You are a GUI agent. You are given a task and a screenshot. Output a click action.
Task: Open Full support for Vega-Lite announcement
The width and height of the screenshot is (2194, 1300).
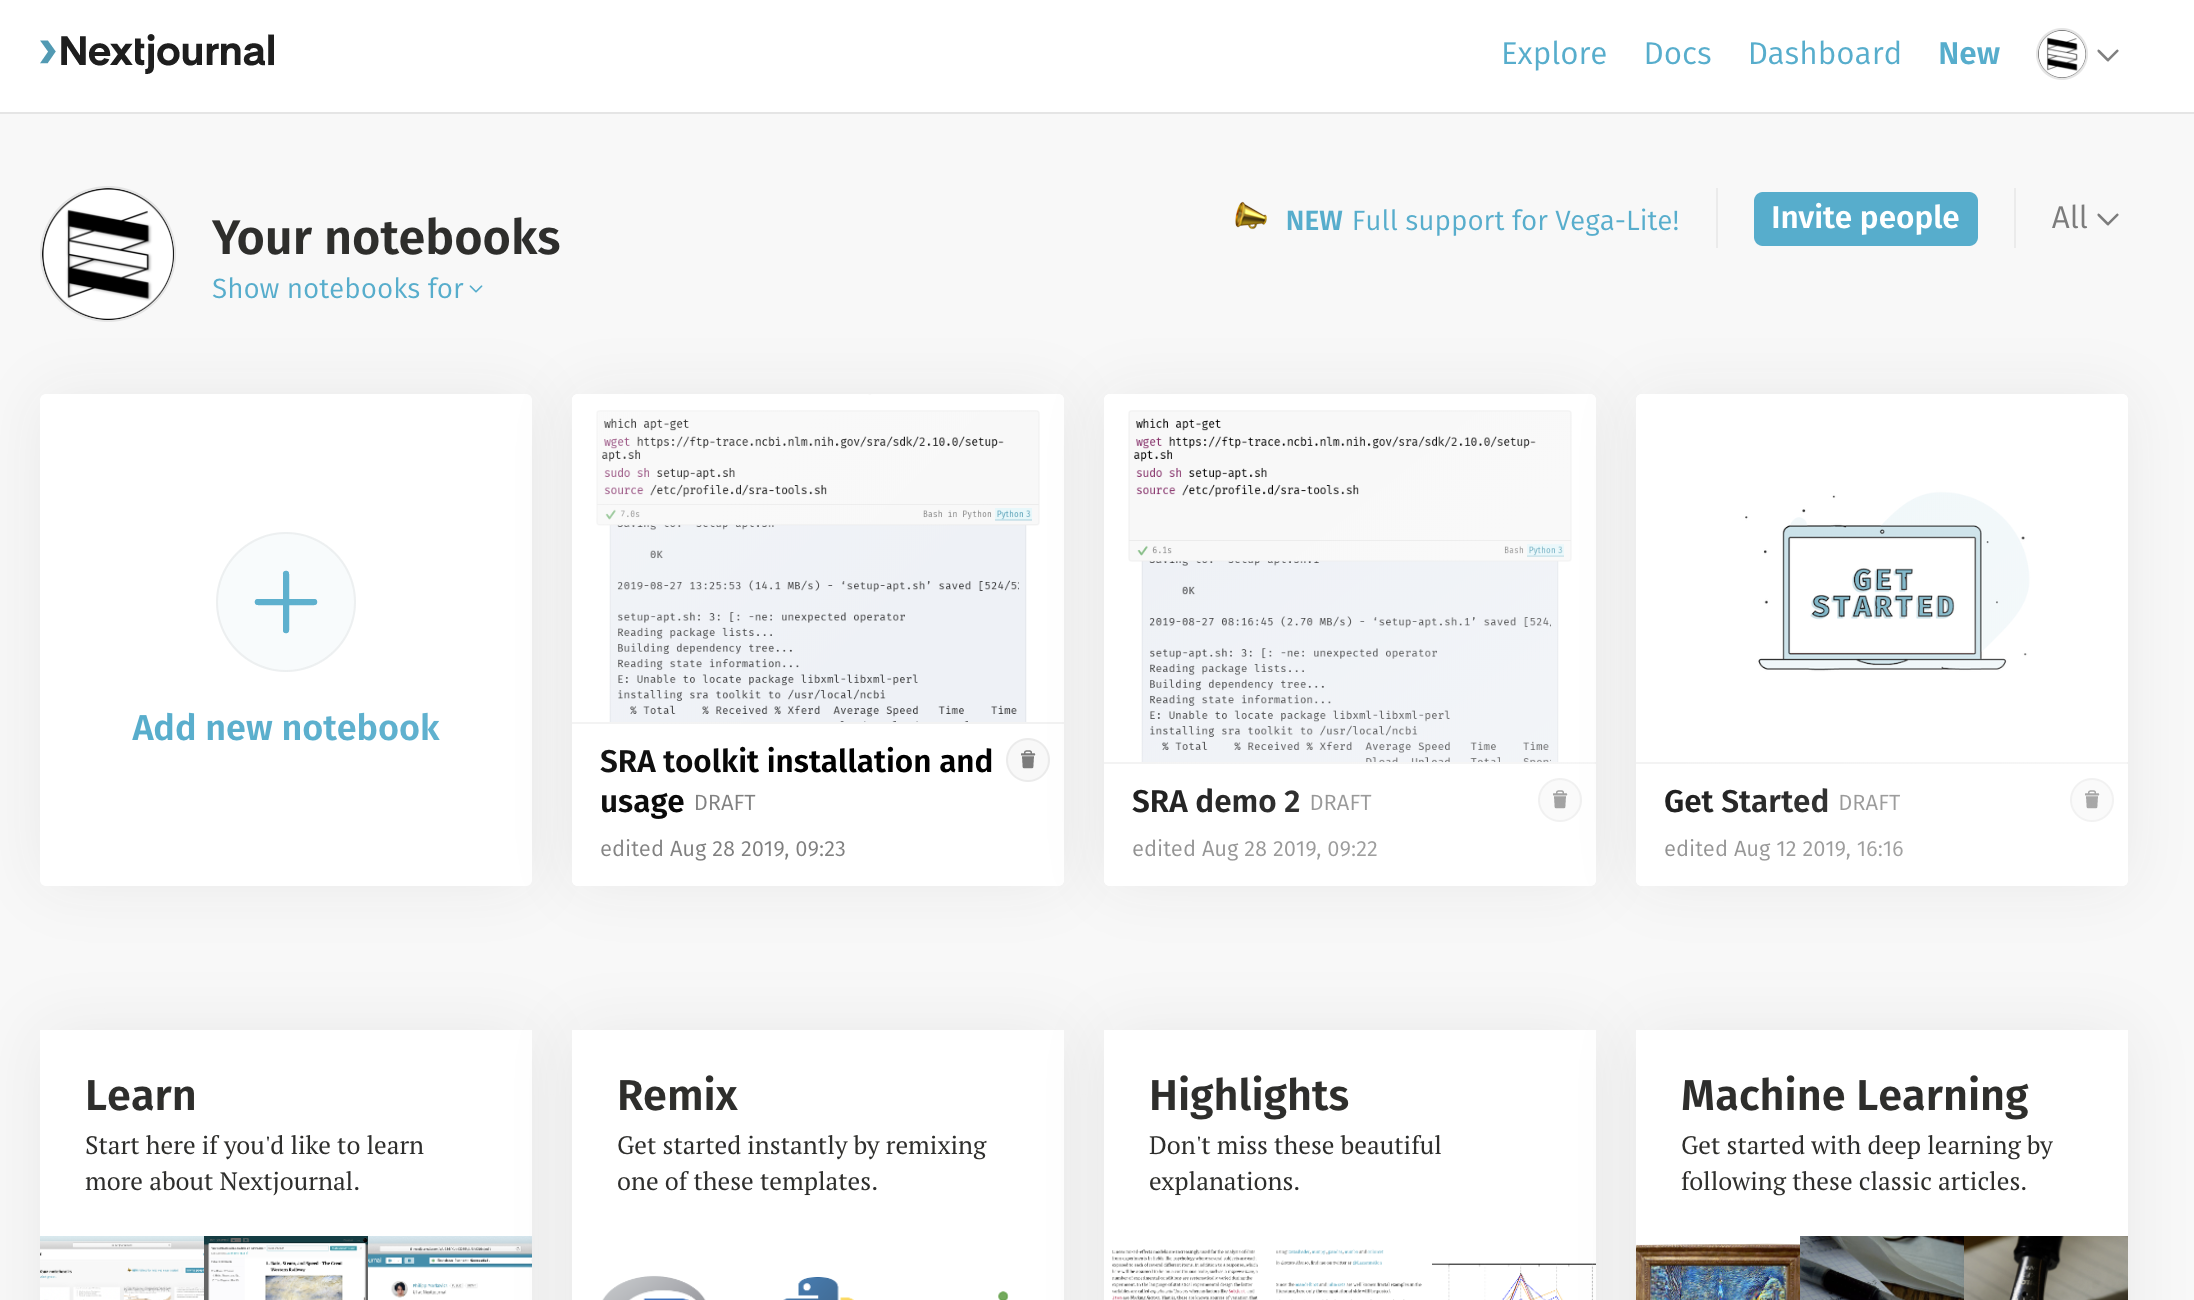(1482, 220)
